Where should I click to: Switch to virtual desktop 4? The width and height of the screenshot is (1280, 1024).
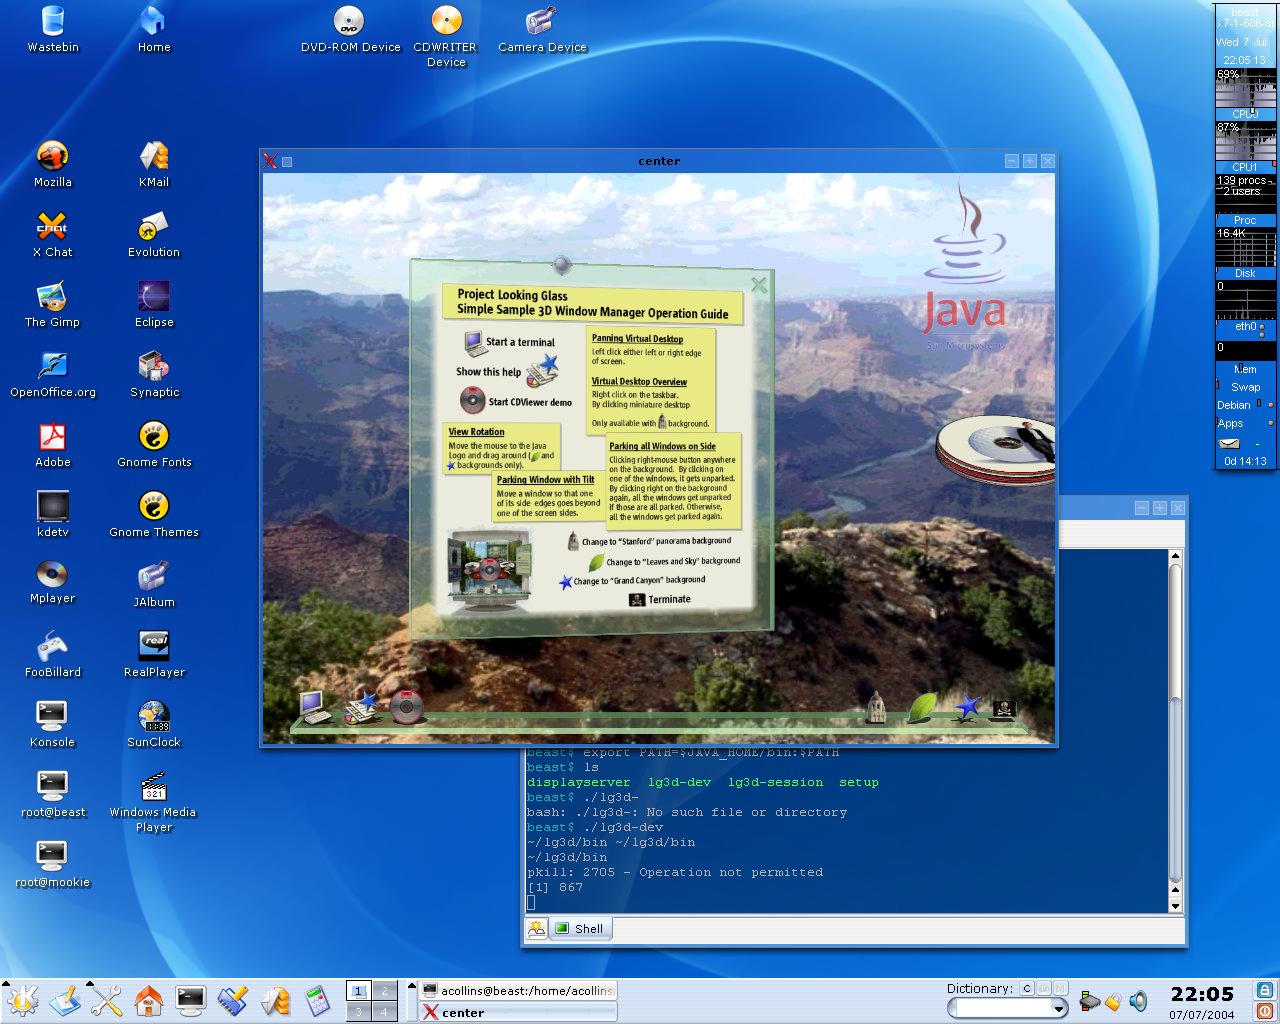point(383,1012)
